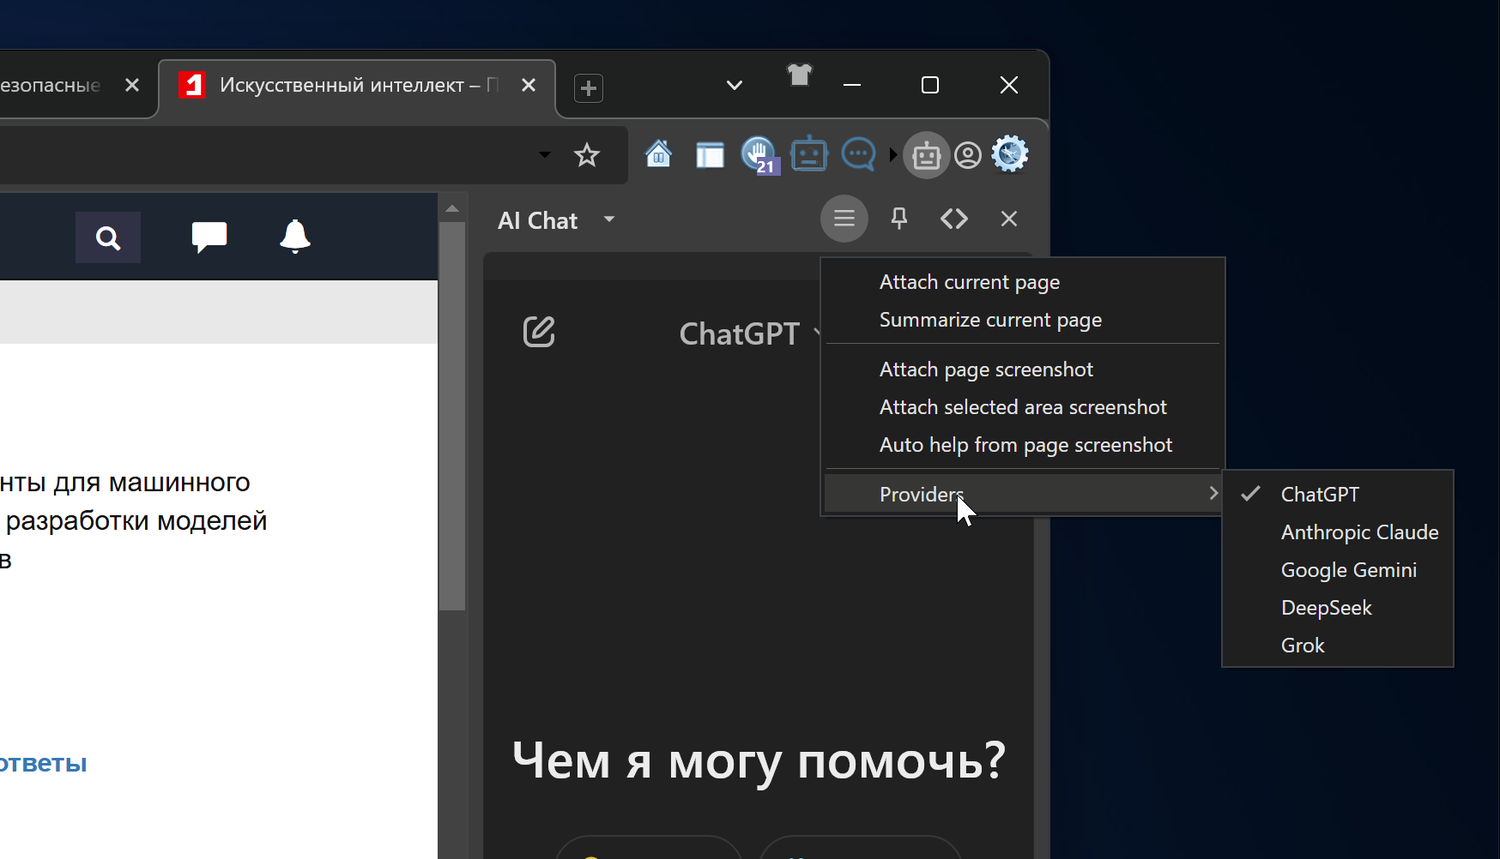This screenshot has width=1500, height=859.
Task: Select 'Attach selected area screenshot'
Action: coord(1022,408)
